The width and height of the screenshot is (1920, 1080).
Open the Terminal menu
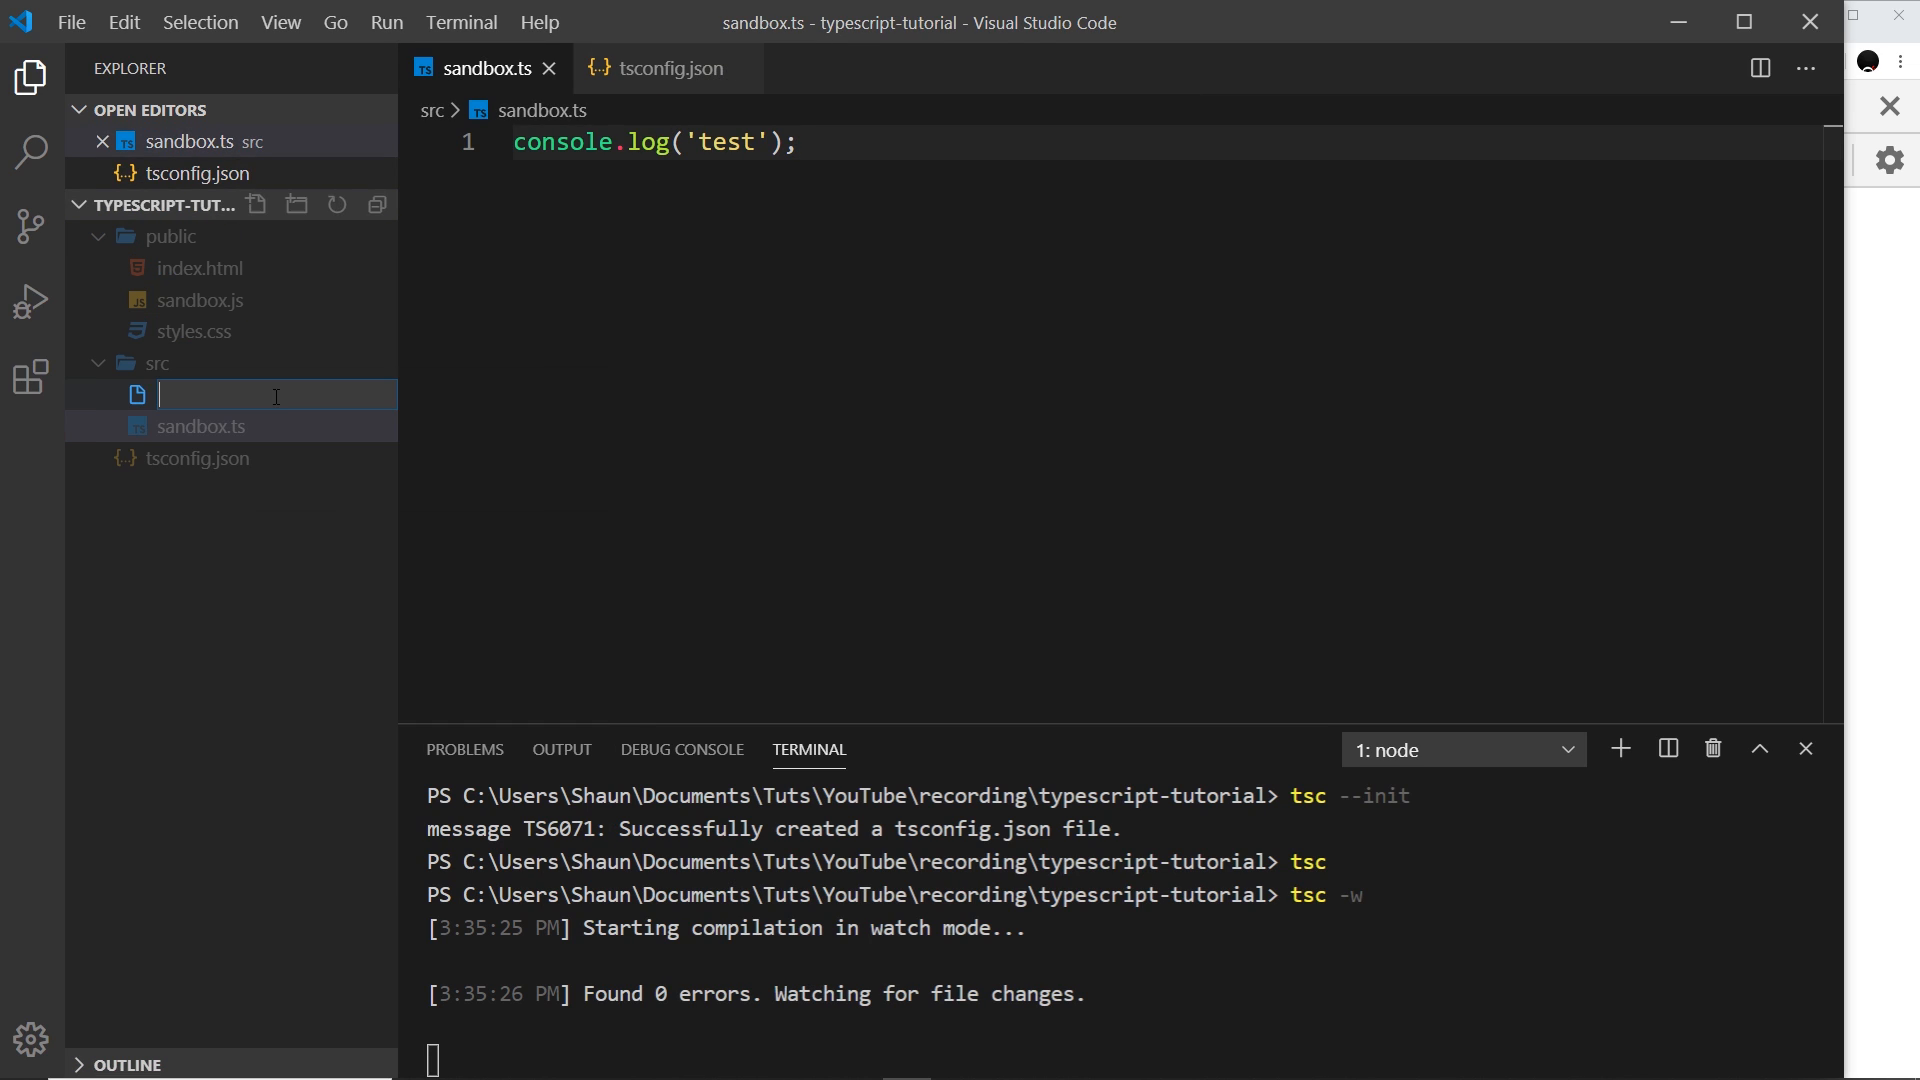click(461, 22)
